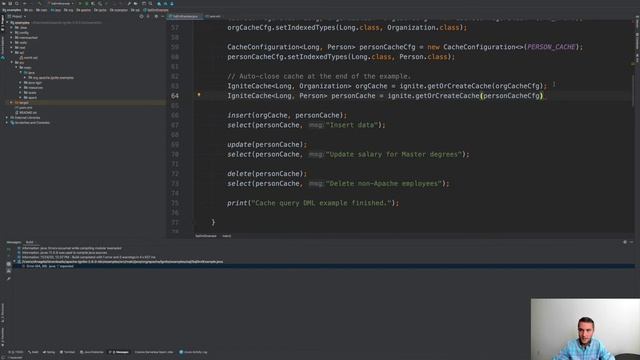640x360 pixels.
Task: Switch to the SqlDmlExample.java editor tab
Action: click(185, 16)
